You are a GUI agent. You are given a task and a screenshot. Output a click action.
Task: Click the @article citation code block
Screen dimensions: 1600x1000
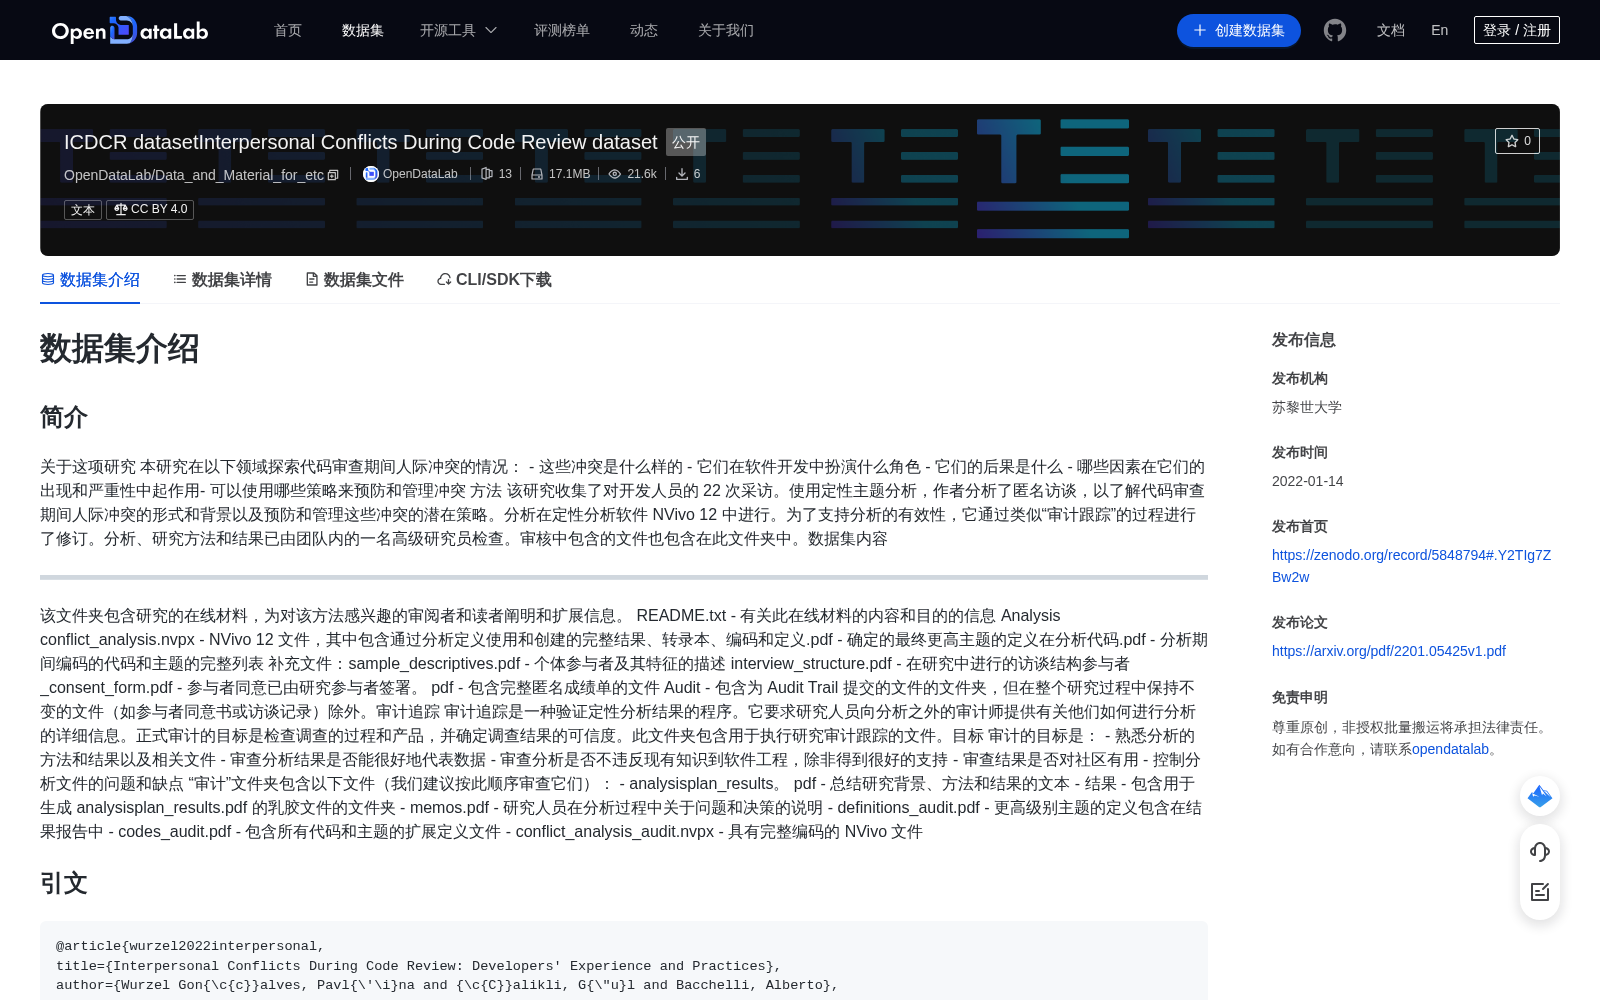coord(624,961)
